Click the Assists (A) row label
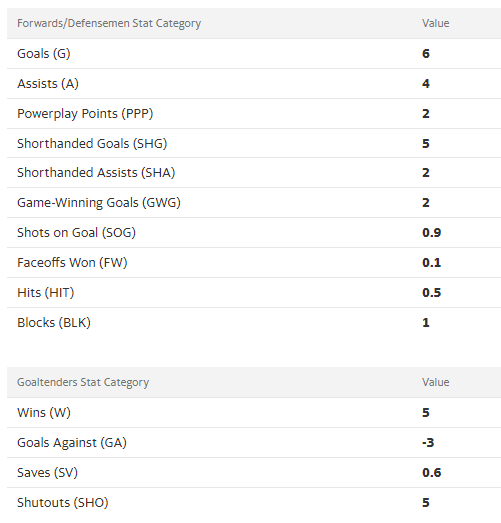The width and height of the screenshot is (501, 523). point(48,84)
